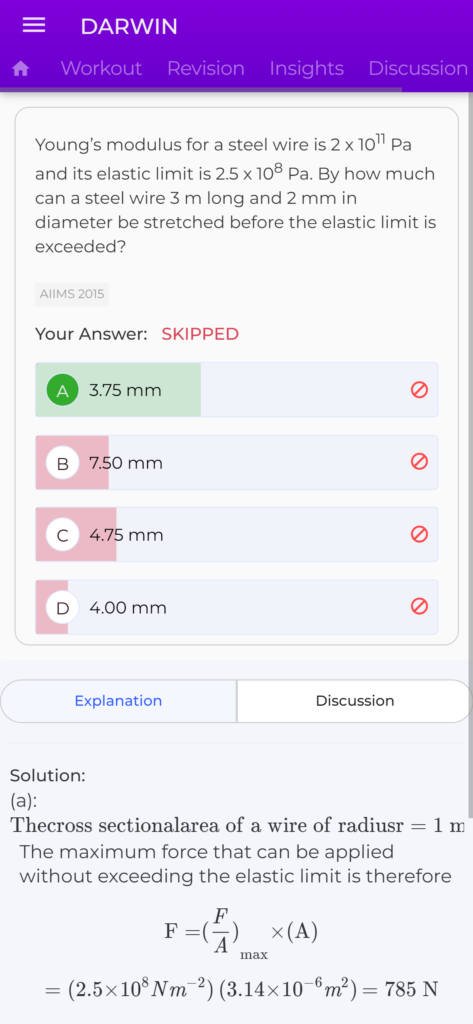The height and width of the screenshot is (1024, 473).
Task: Select option C circle badge
Action: tap(63, 536)
